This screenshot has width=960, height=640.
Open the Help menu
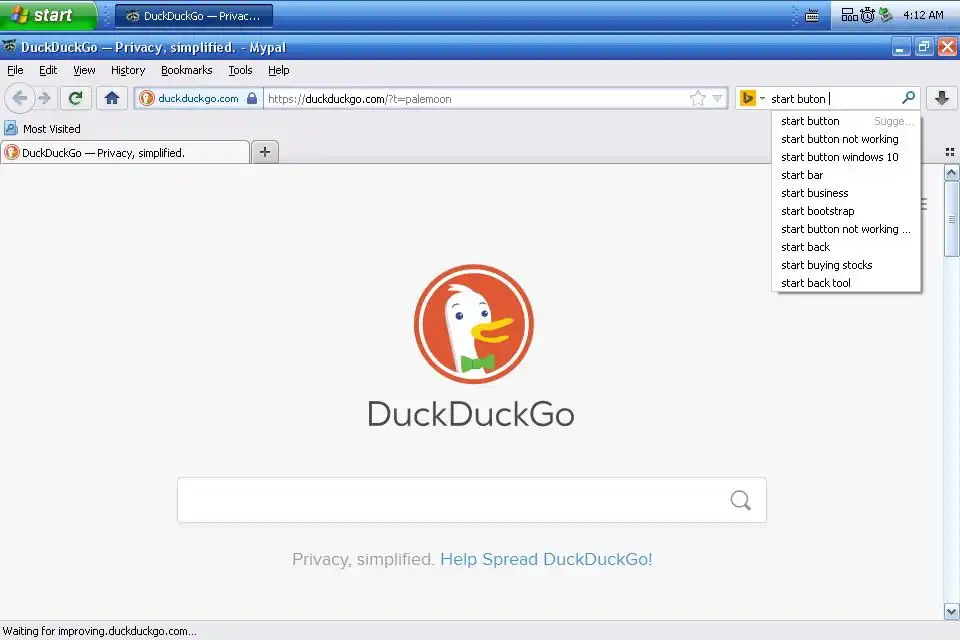pyautogui.click(x=279, y=70)
